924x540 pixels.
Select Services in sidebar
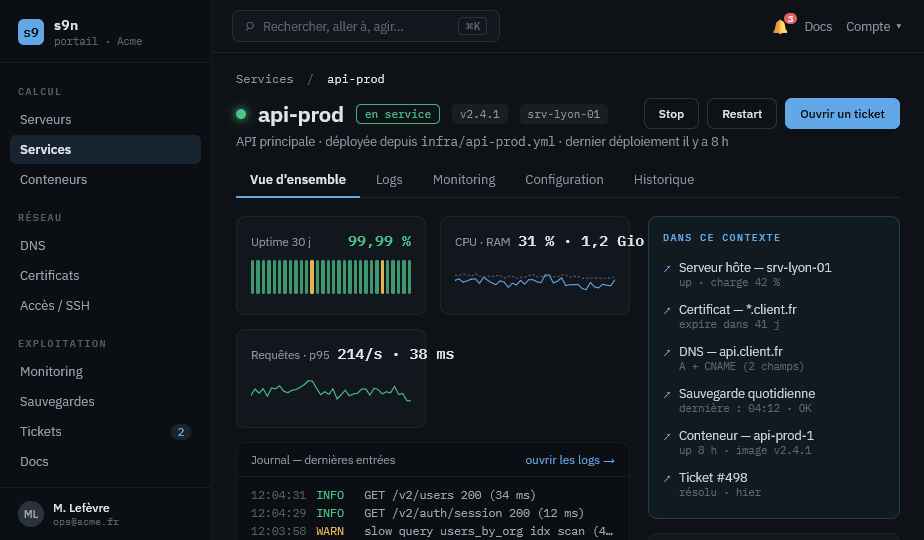pos(105,150)
